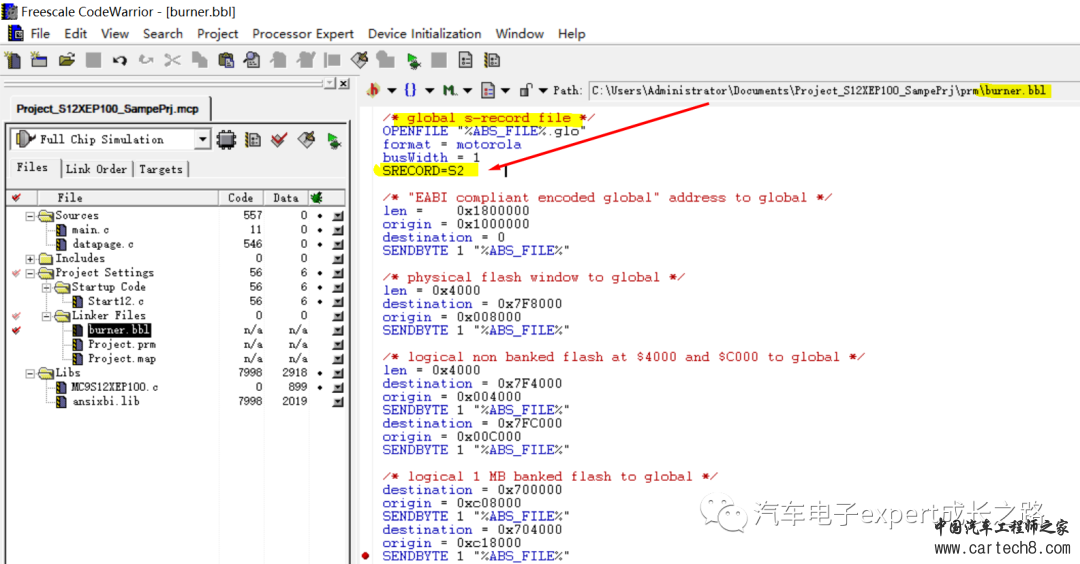
Task: Click the Undo arrow icon
Action: coord(120,61)
